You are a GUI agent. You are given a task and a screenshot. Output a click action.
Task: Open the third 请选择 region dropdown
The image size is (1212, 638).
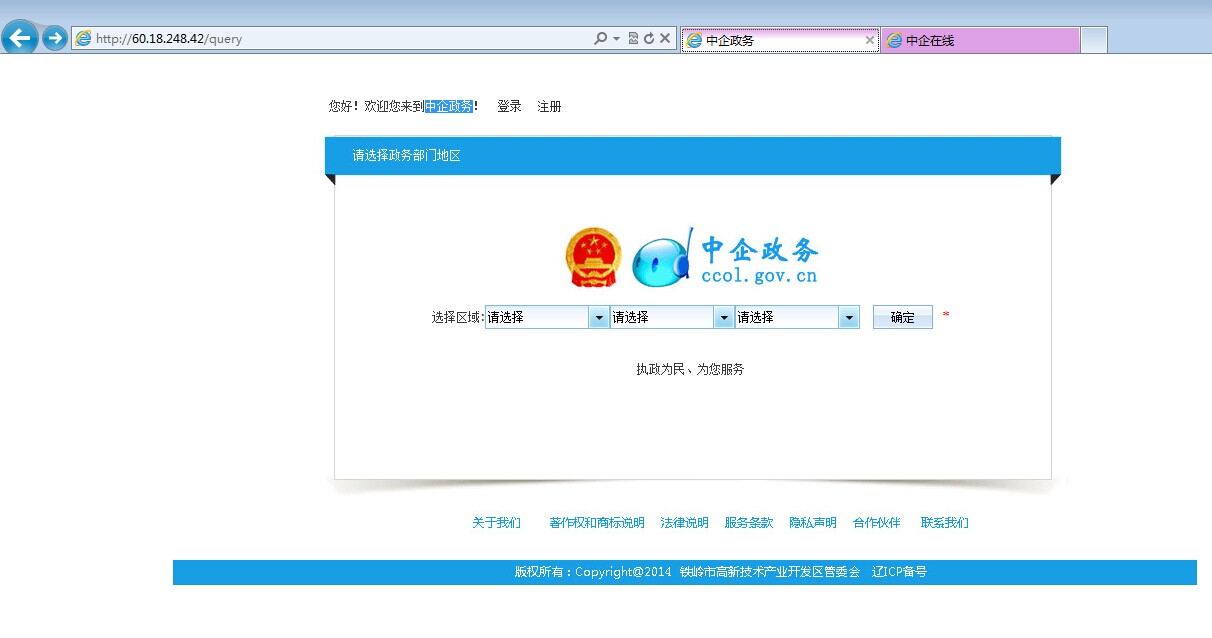tap(797, 317)
